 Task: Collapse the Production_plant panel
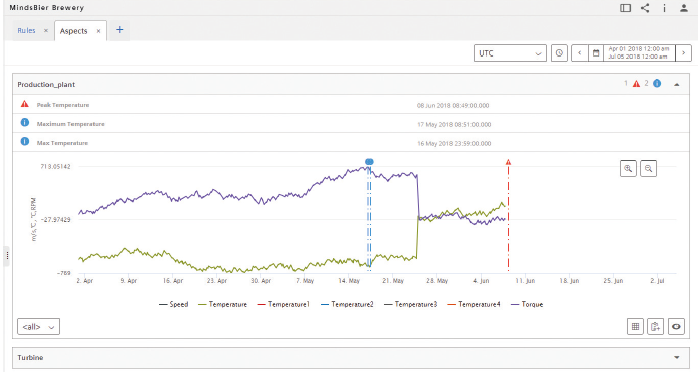pos(677,84)
